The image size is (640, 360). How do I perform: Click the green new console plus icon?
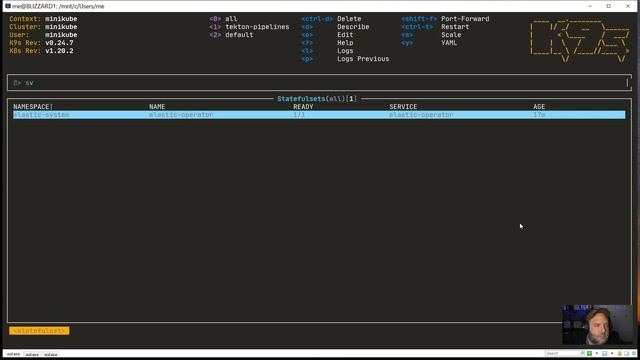tap(589, 353)
